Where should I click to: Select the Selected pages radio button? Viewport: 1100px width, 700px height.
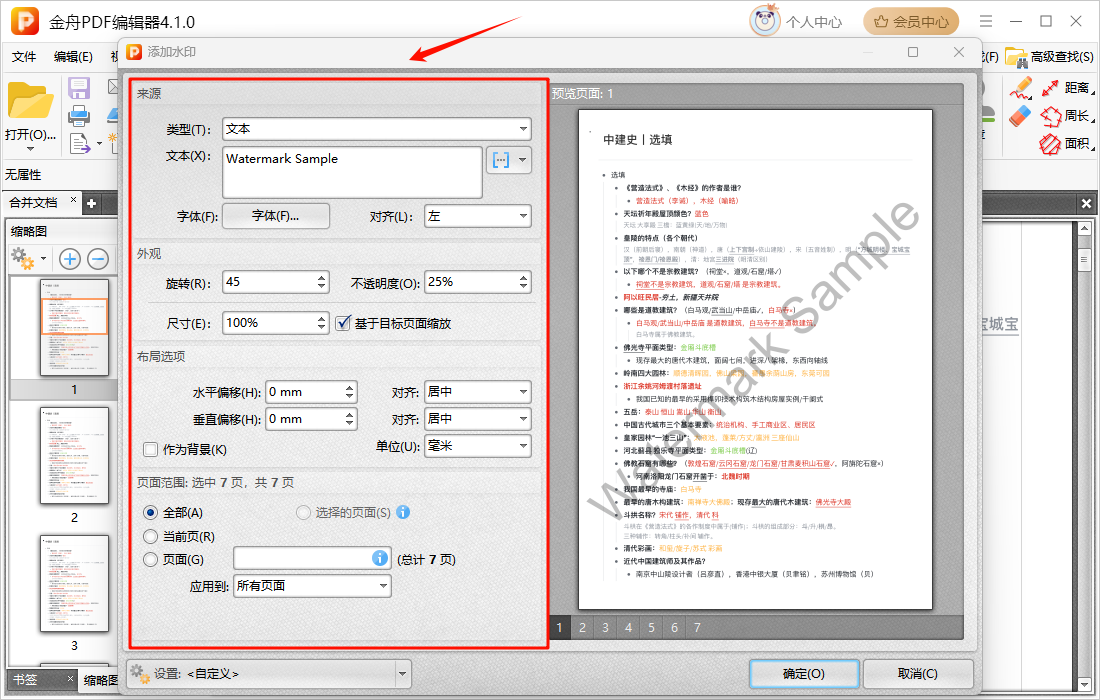tap(303, 513)
